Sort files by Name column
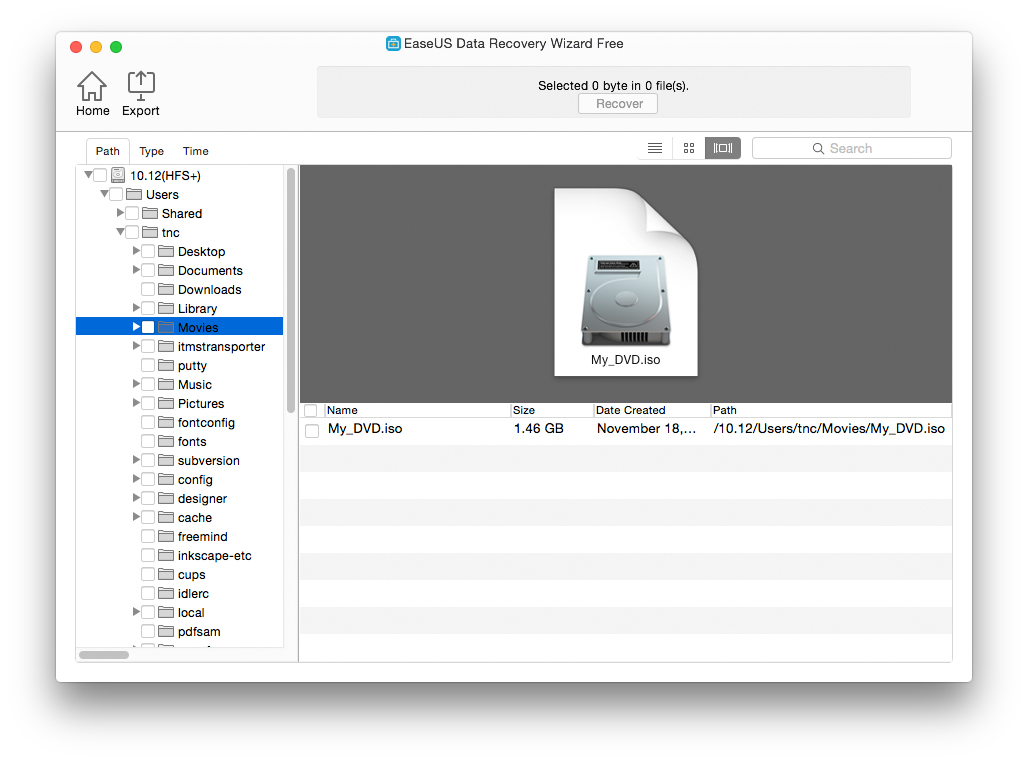Image resolution: width=1028 pixels, height=762 pixels. click(418, 411)
